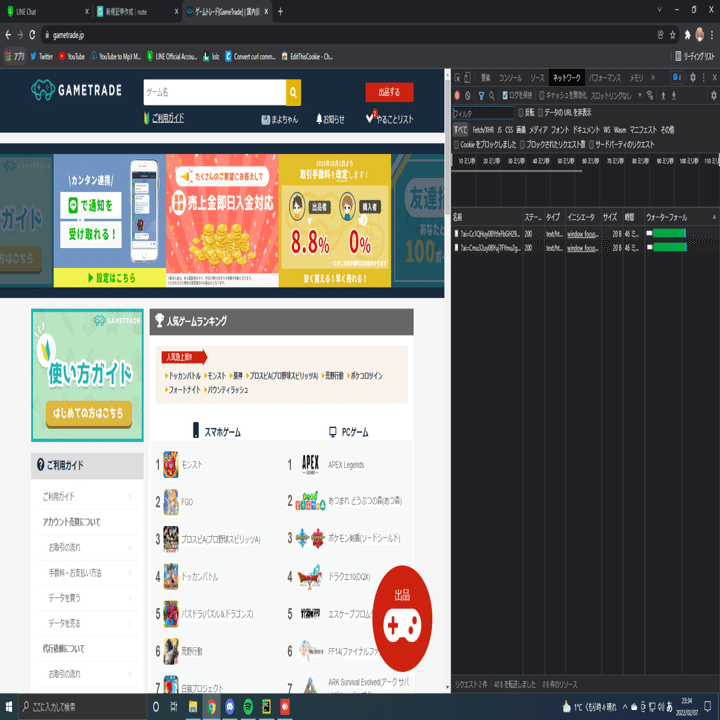Image resolution: width=720 pixels, height=720 pixels.
Task: Activate DevTools inspect element picker
Action: click(457, 78)
